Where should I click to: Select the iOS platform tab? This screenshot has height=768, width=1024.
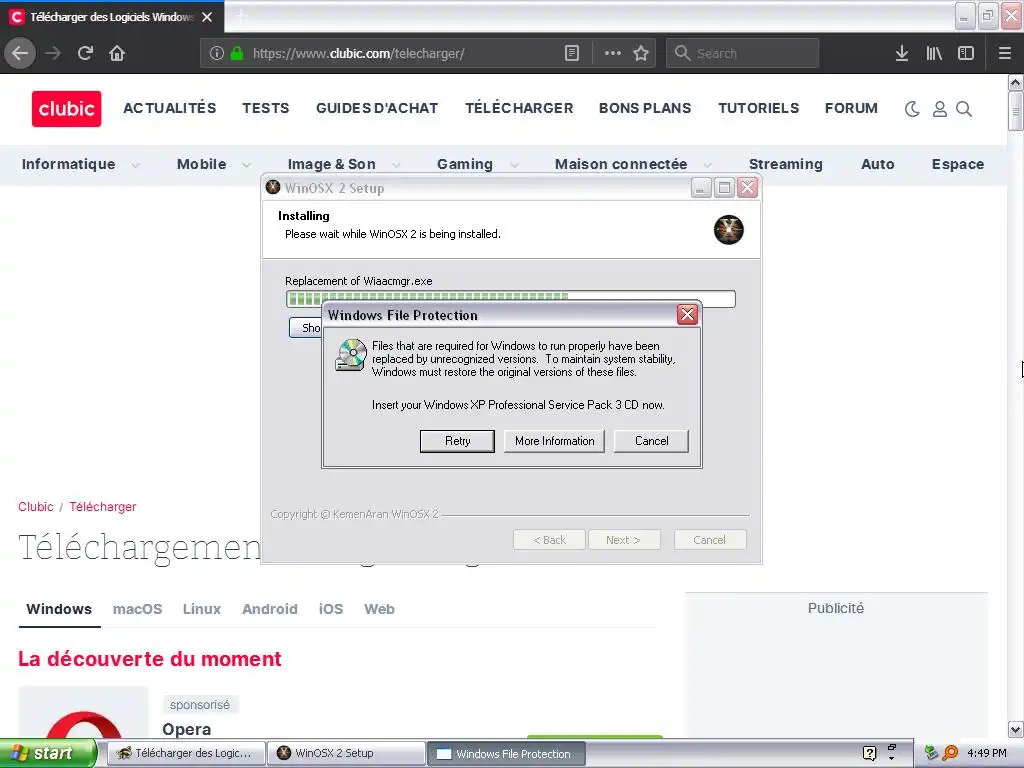[x=330, y=609]
